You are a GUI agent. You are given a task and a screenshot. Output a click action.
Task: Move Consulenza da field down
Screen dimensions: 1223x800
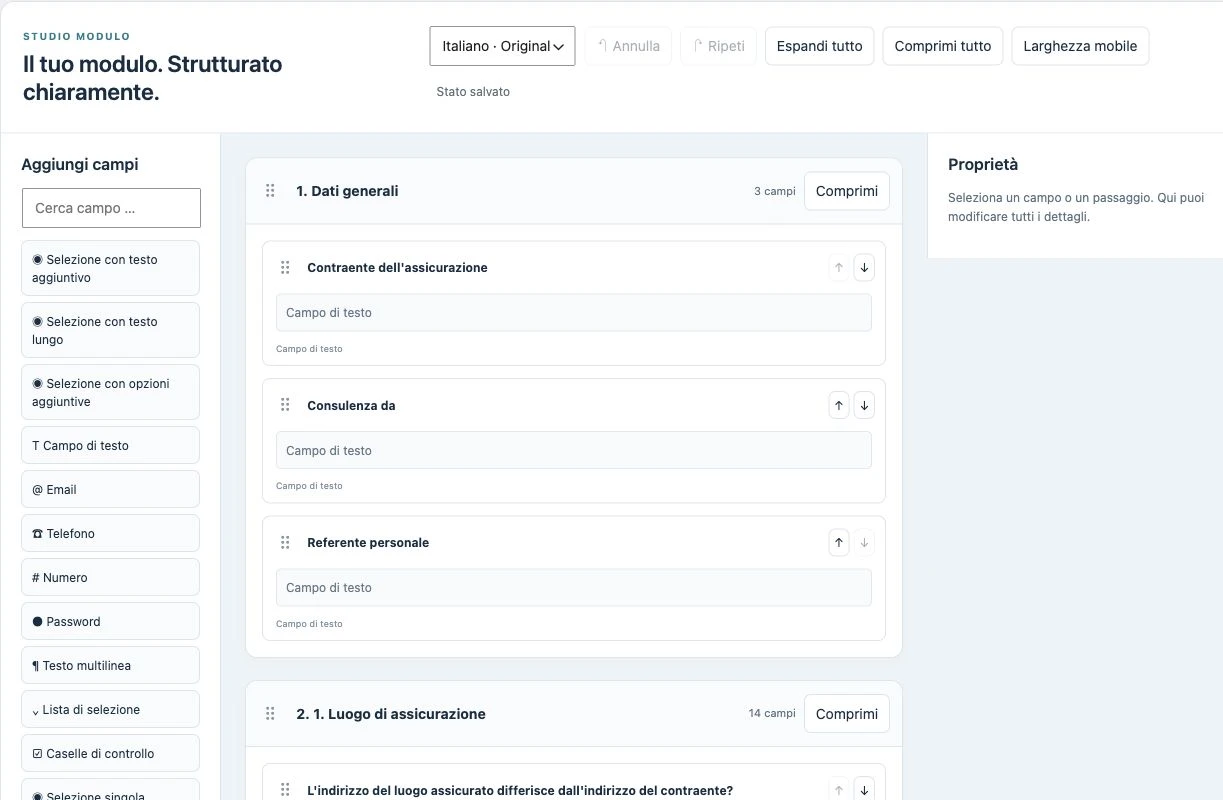(x=864, y=405)
